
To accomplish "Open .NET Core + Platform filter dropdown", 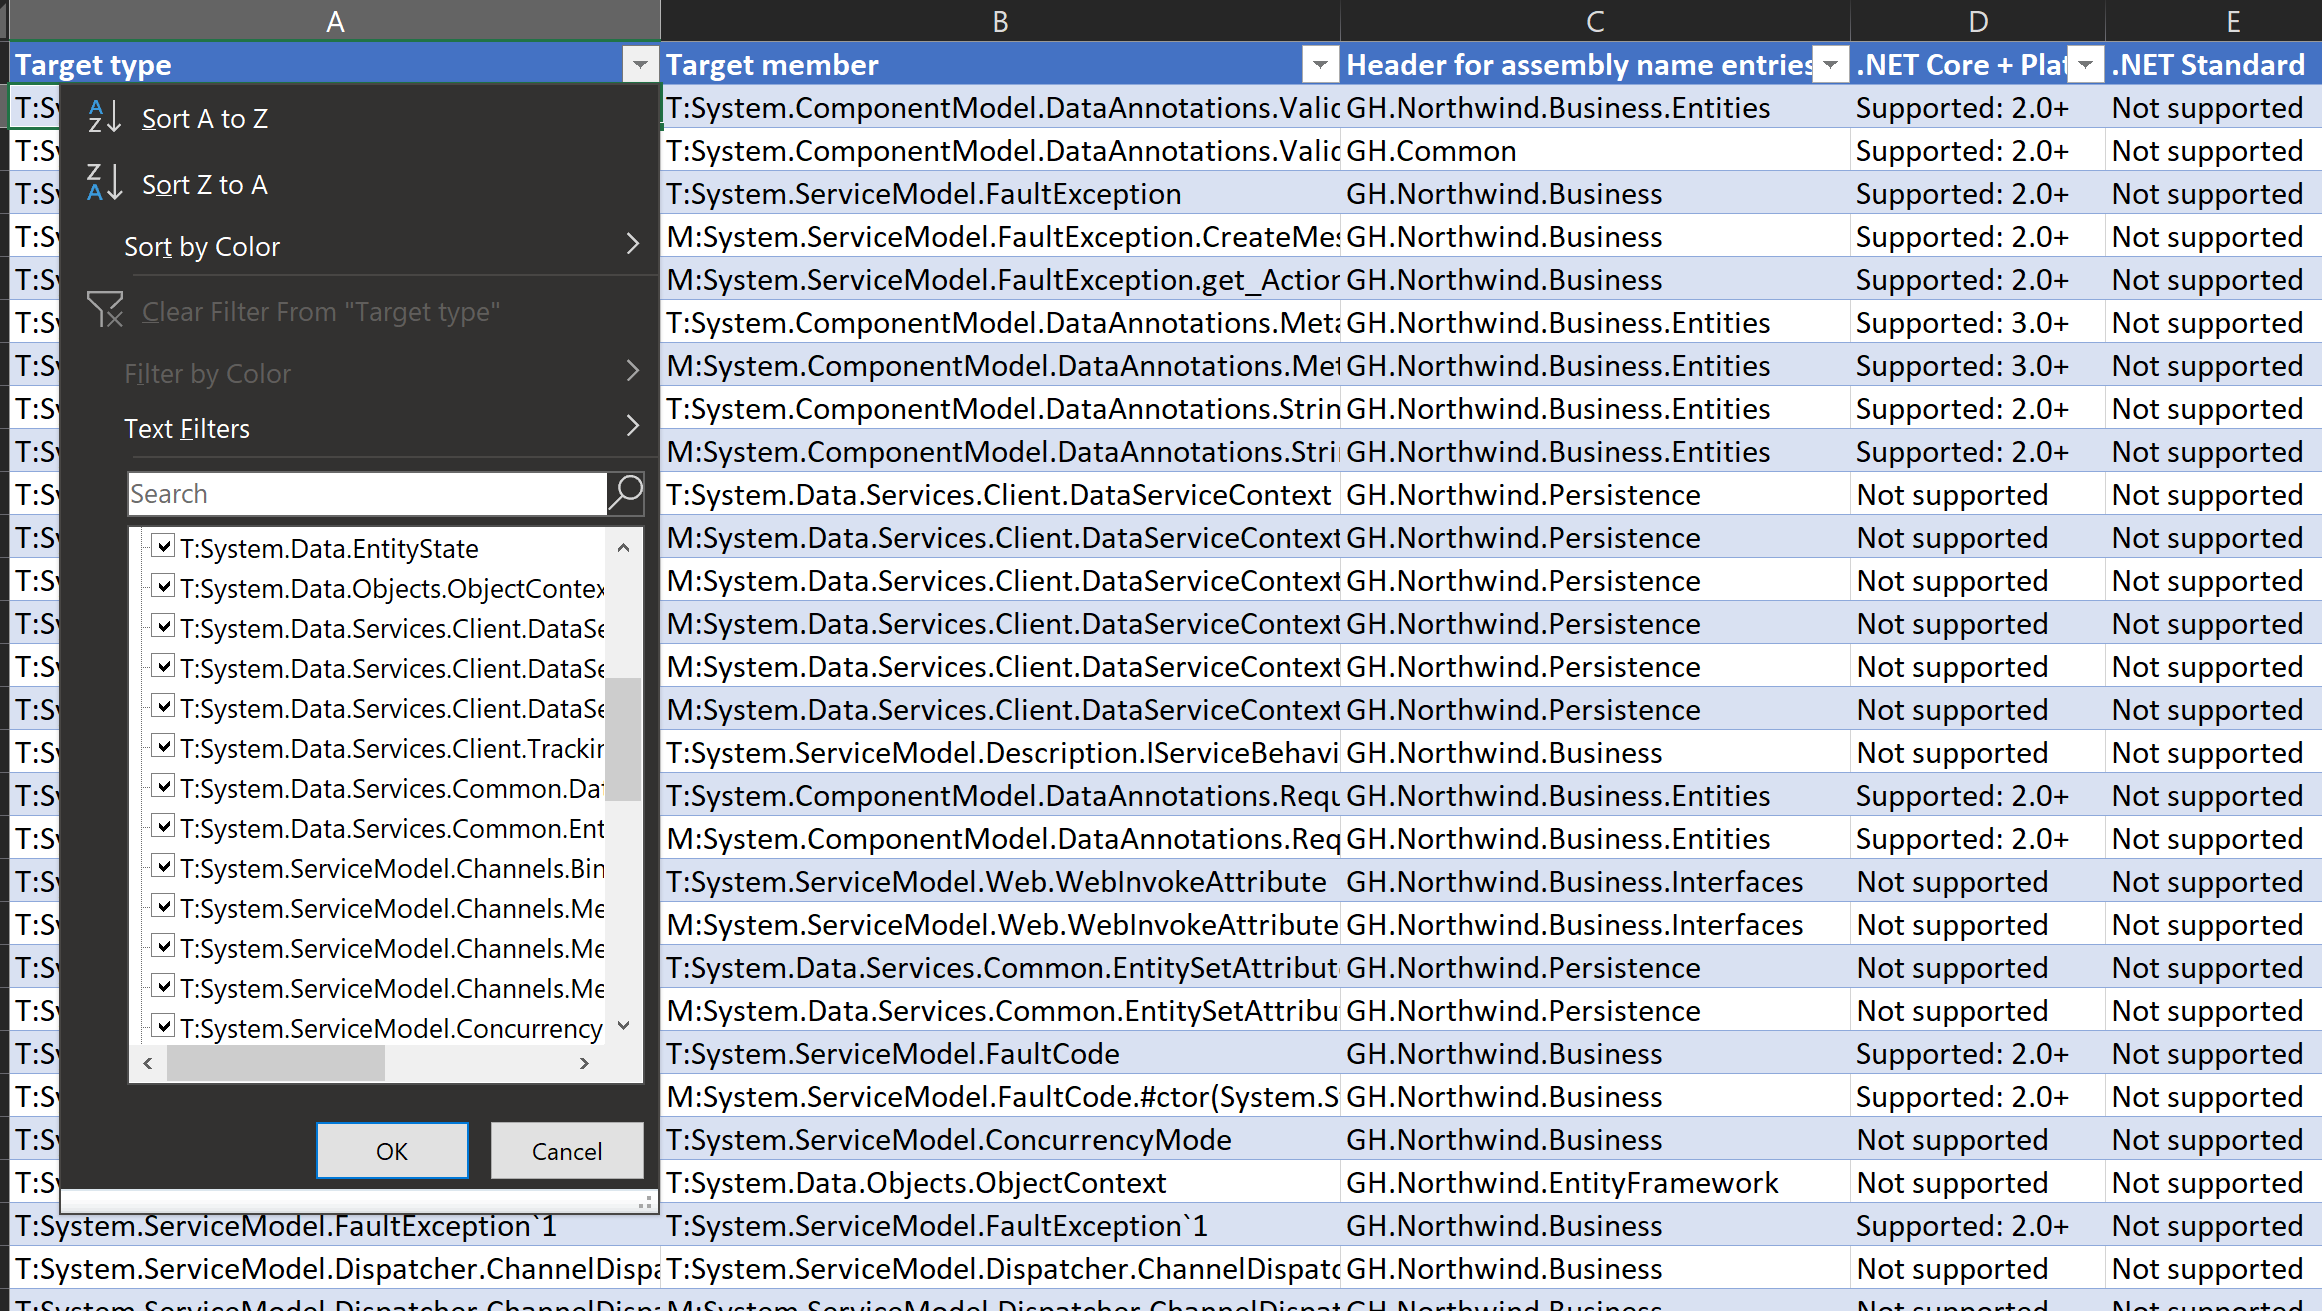I will (x=2085, y=65).
